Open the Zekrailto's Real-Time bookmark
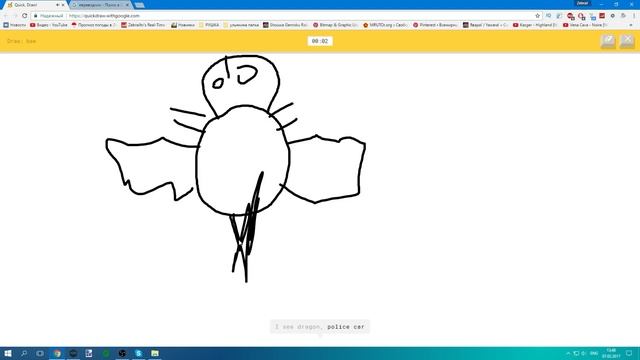Image resolution: width=640 pixels, height=360 pixels. coord(143,25)
